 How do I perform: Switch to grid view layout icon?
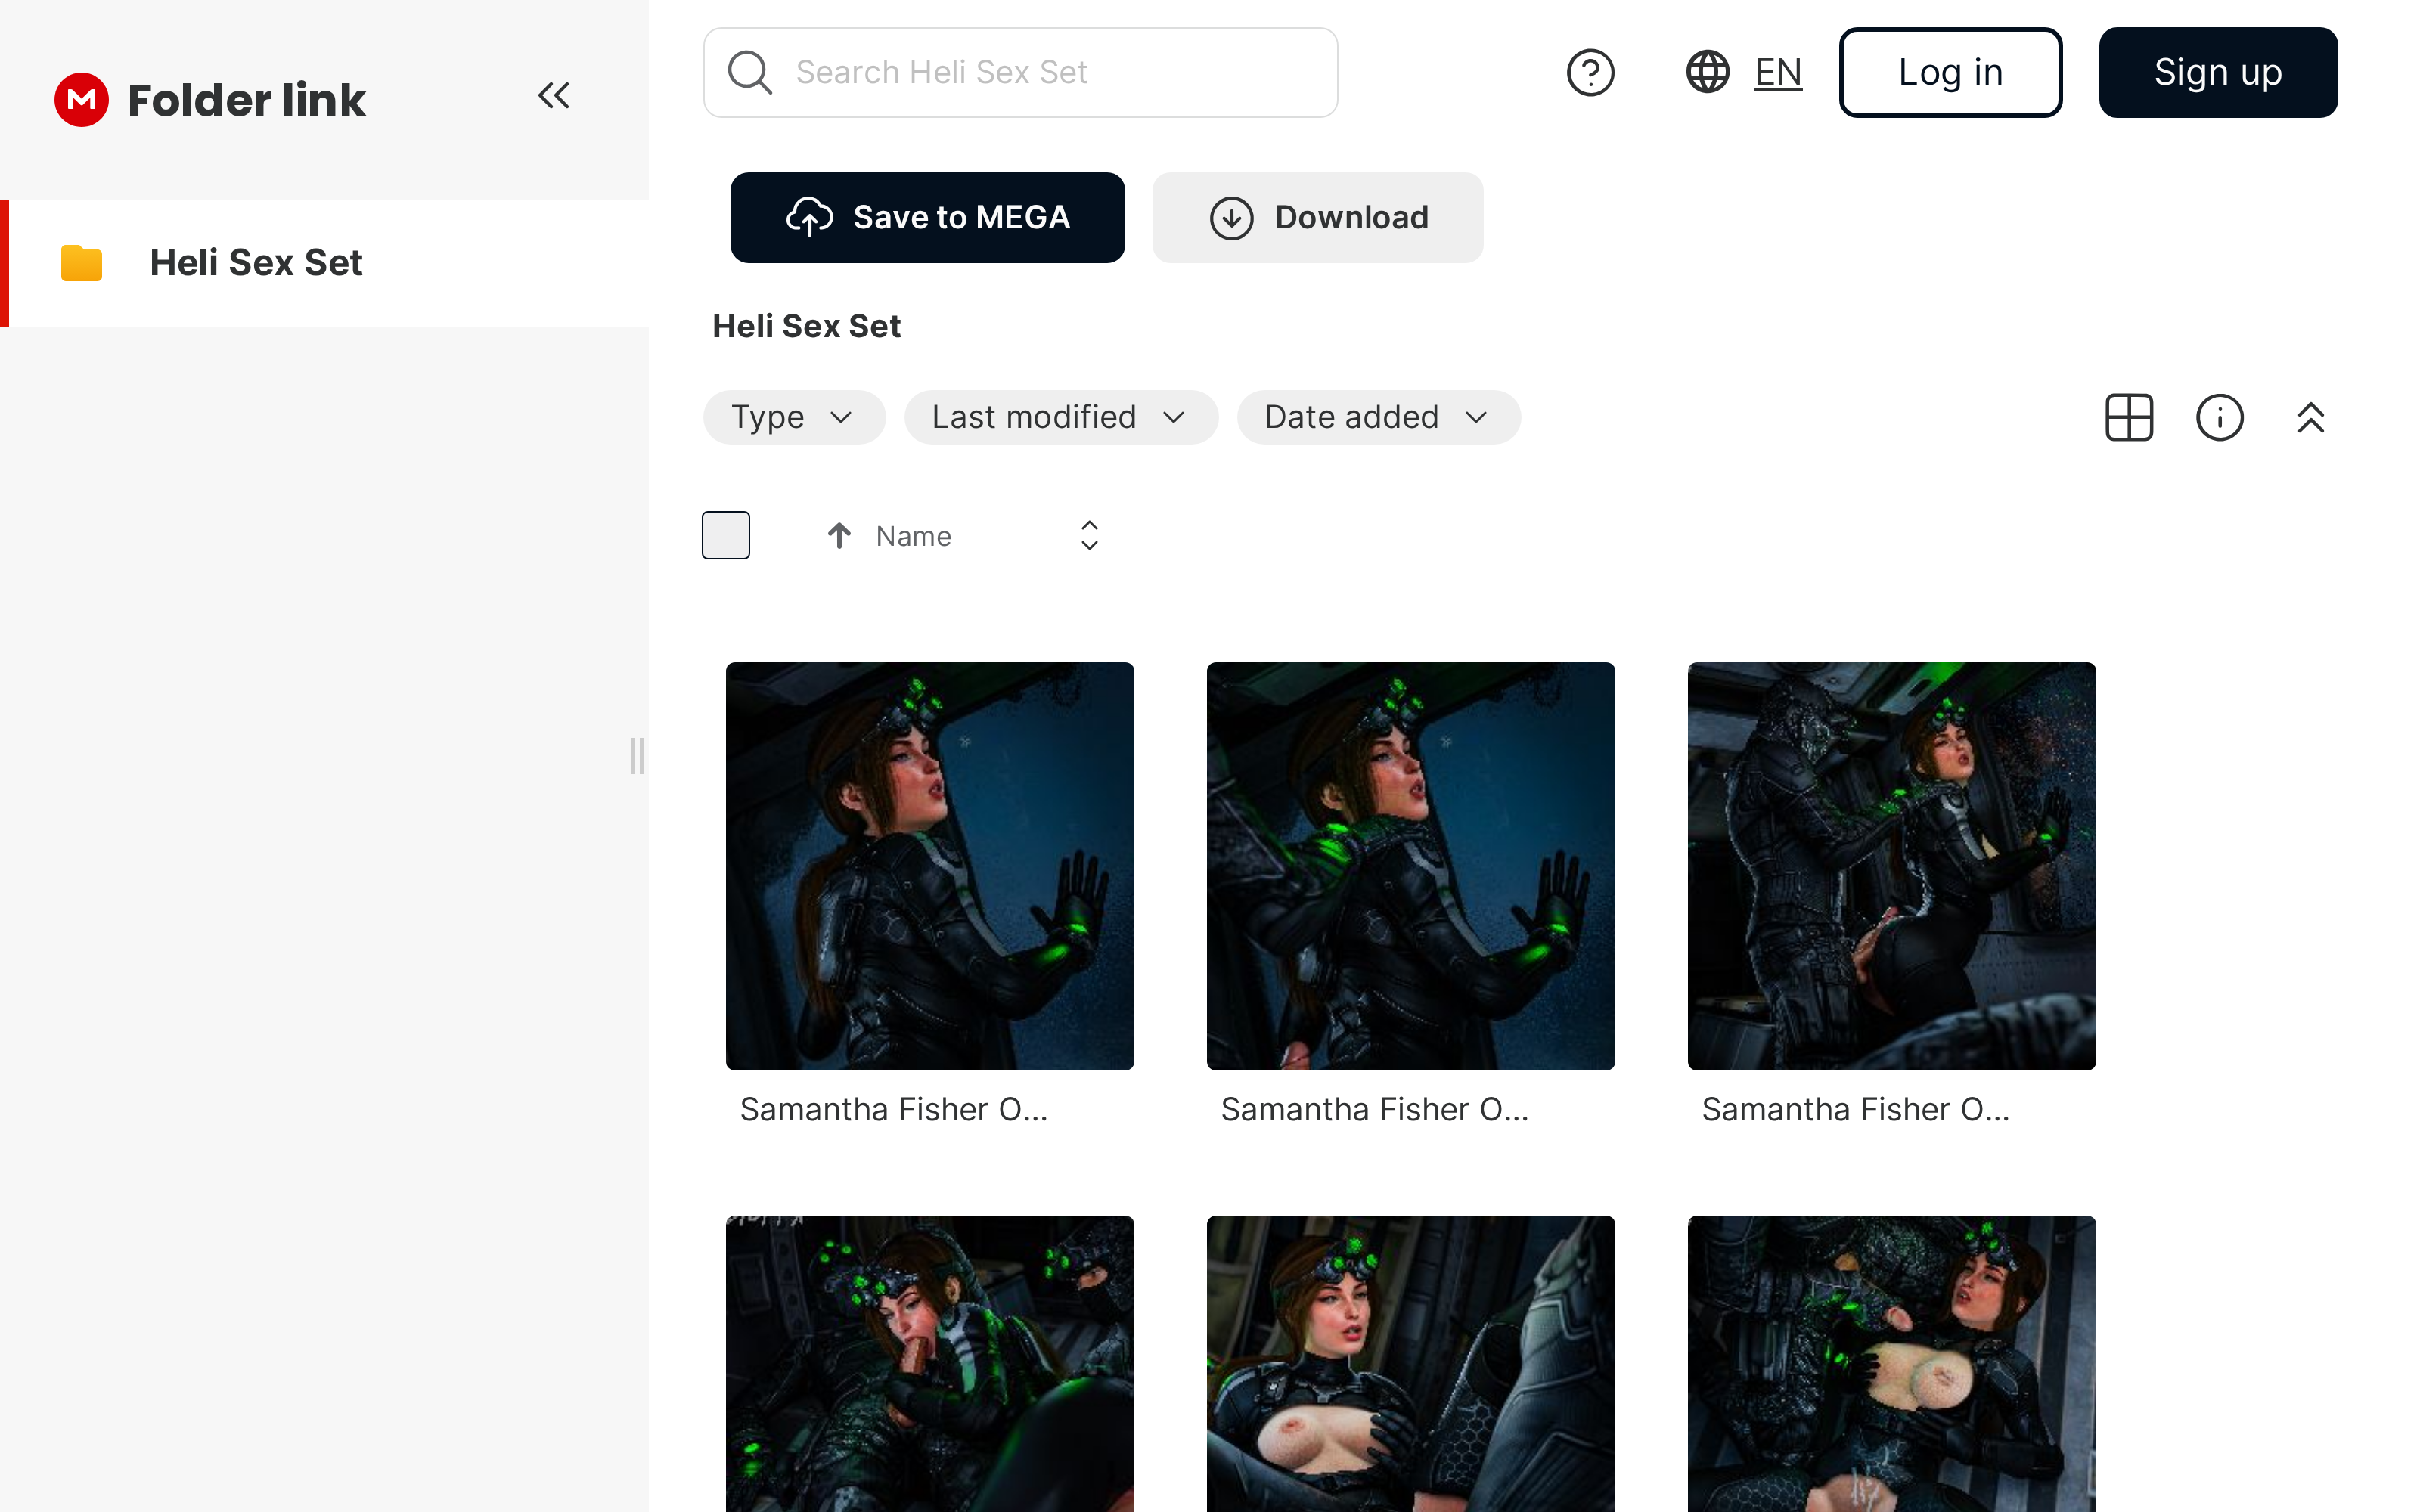(x=2128, y=417)
